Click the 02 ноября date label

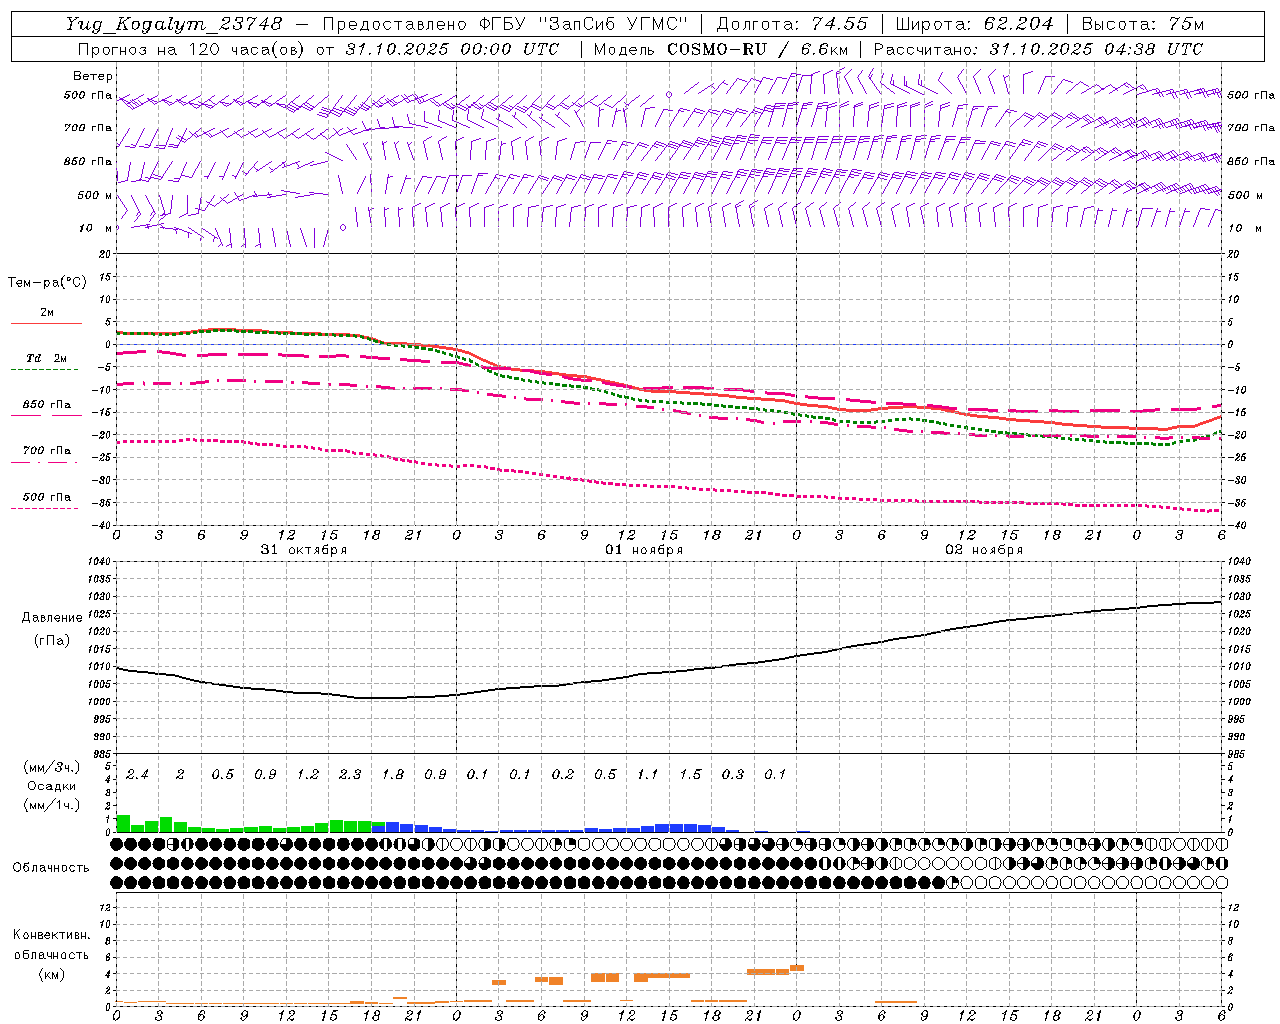tap(984, 550)
